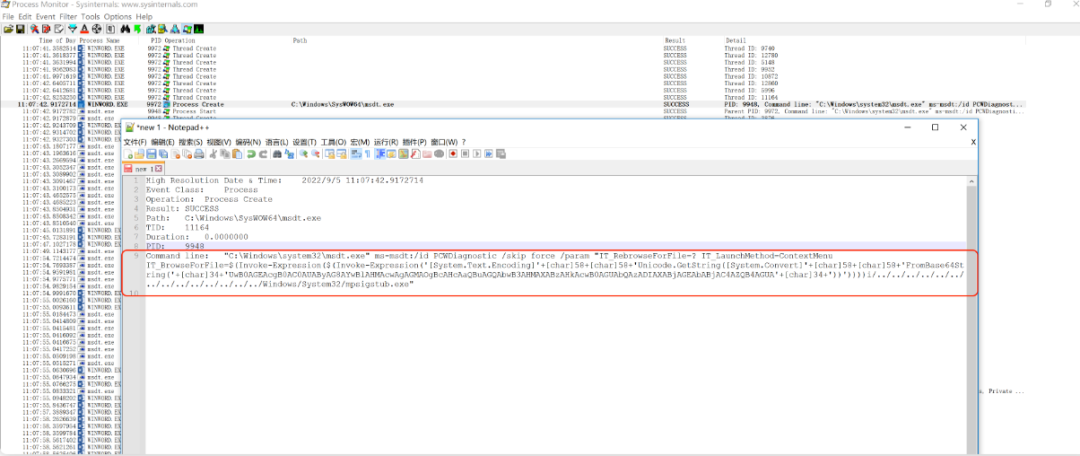
Task: Click the Notepad++ zoom out icon
Action: tap(315, 154)
